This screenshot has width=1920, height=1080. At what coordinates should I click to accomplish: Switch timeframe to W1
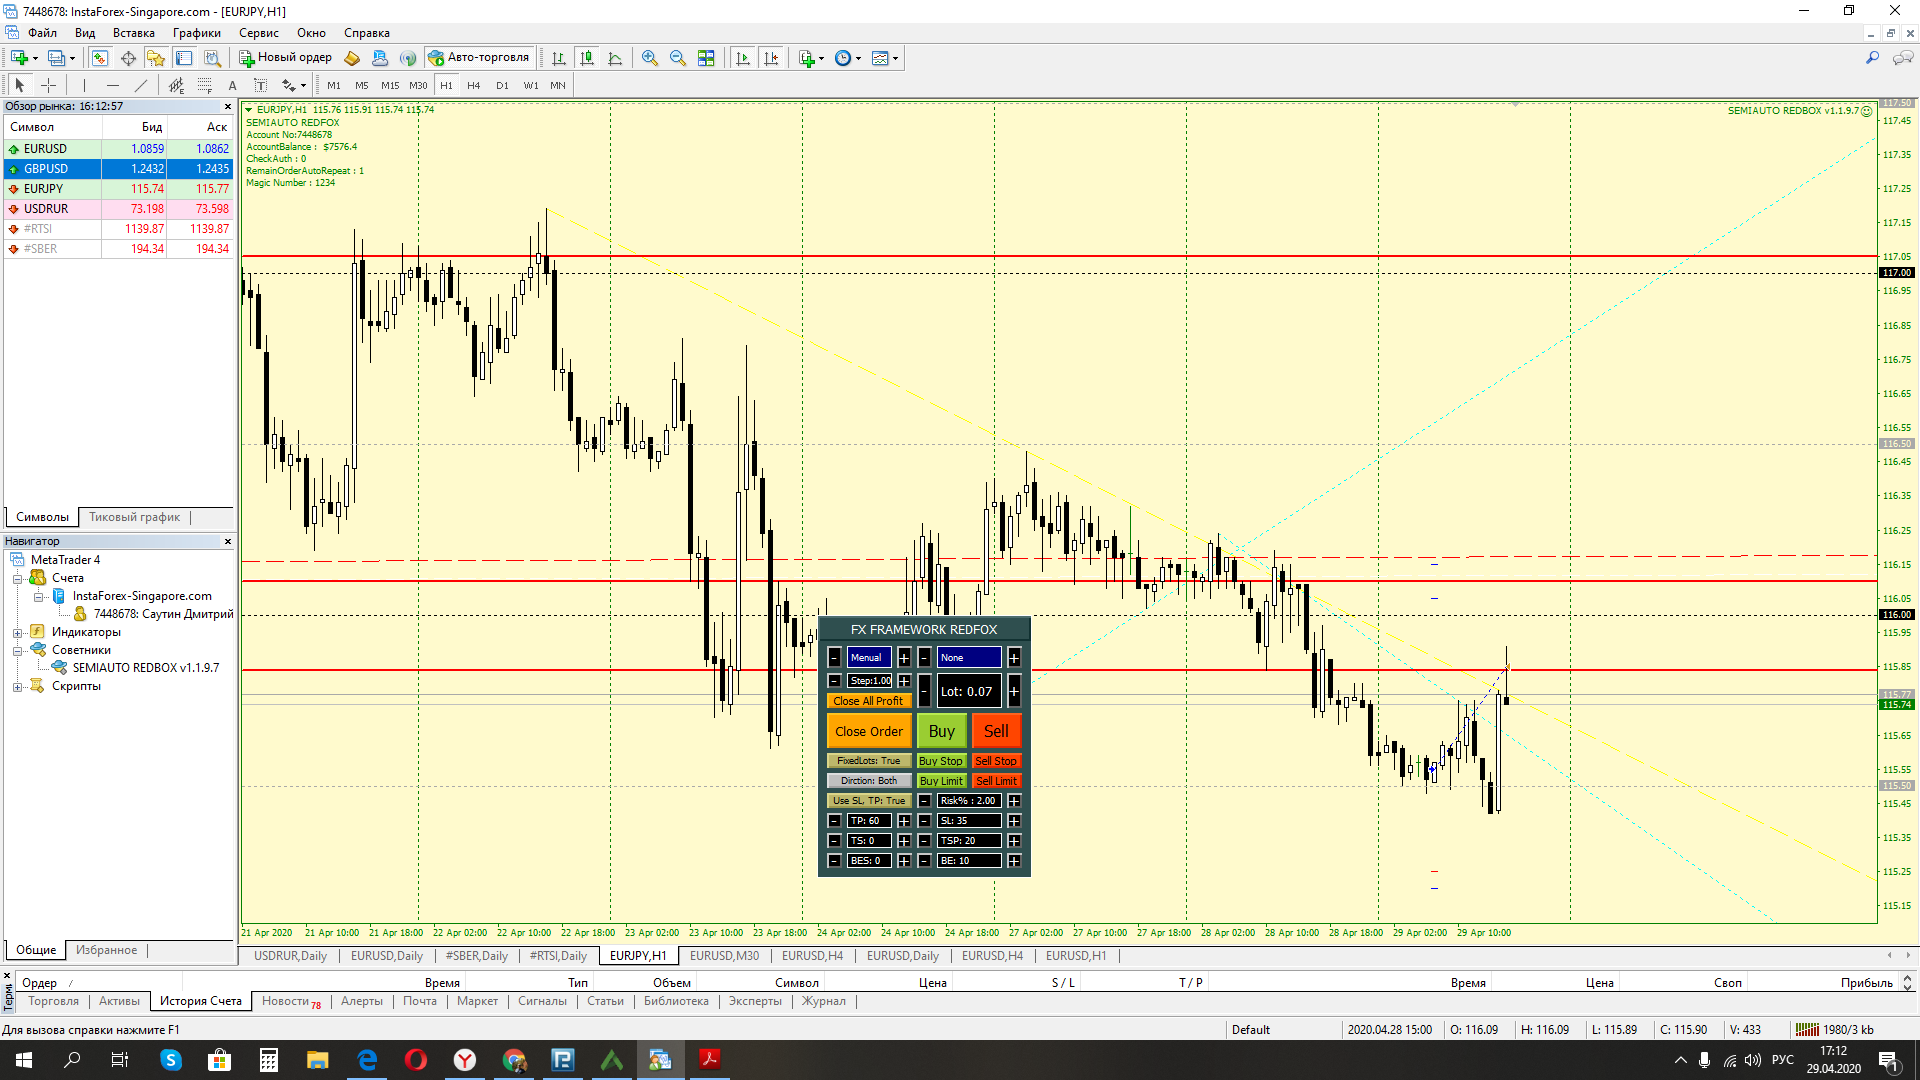(530, 85)
